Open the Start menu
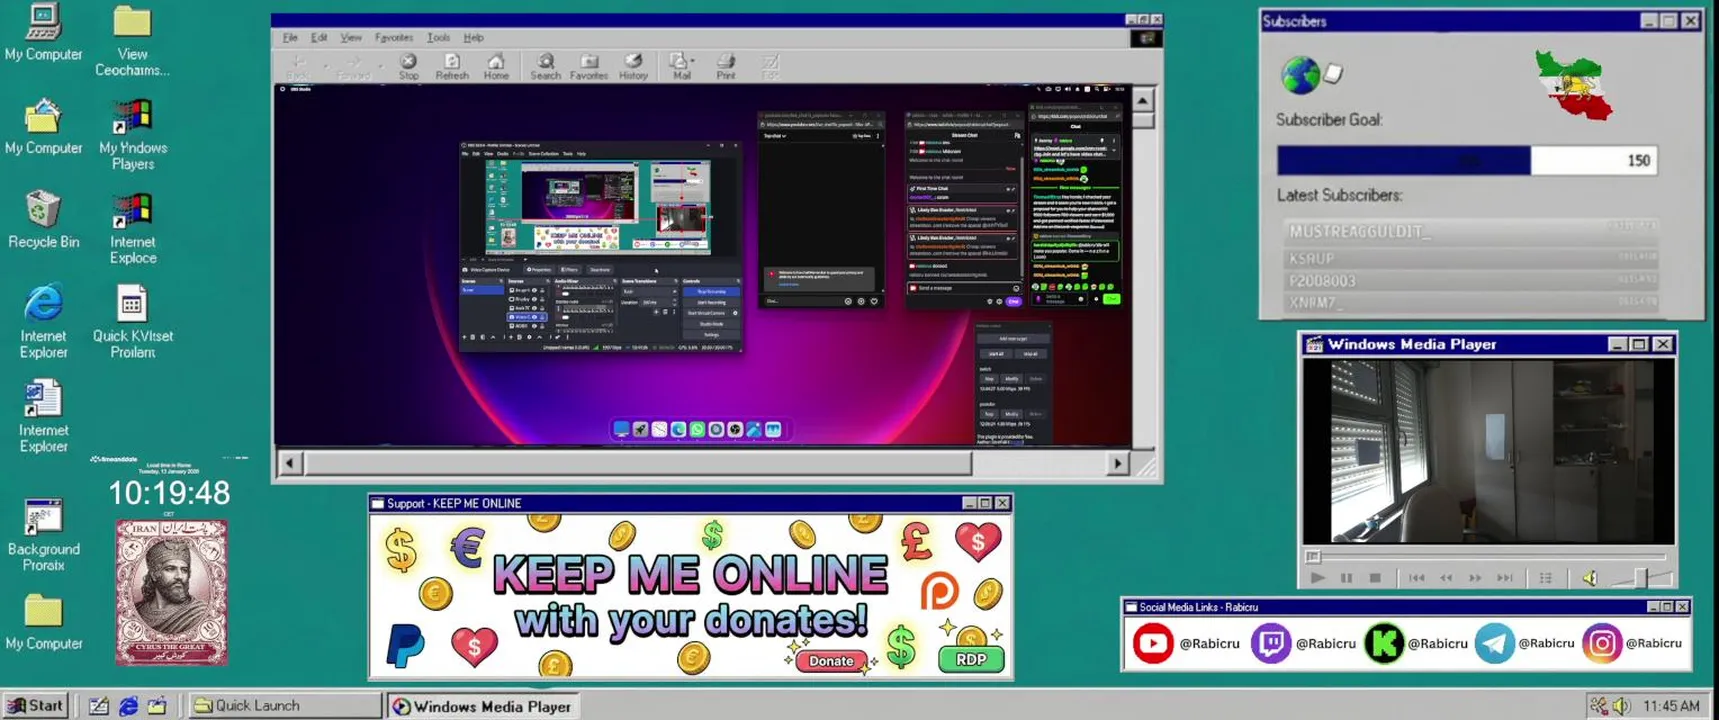 click(x=36, y=705)
